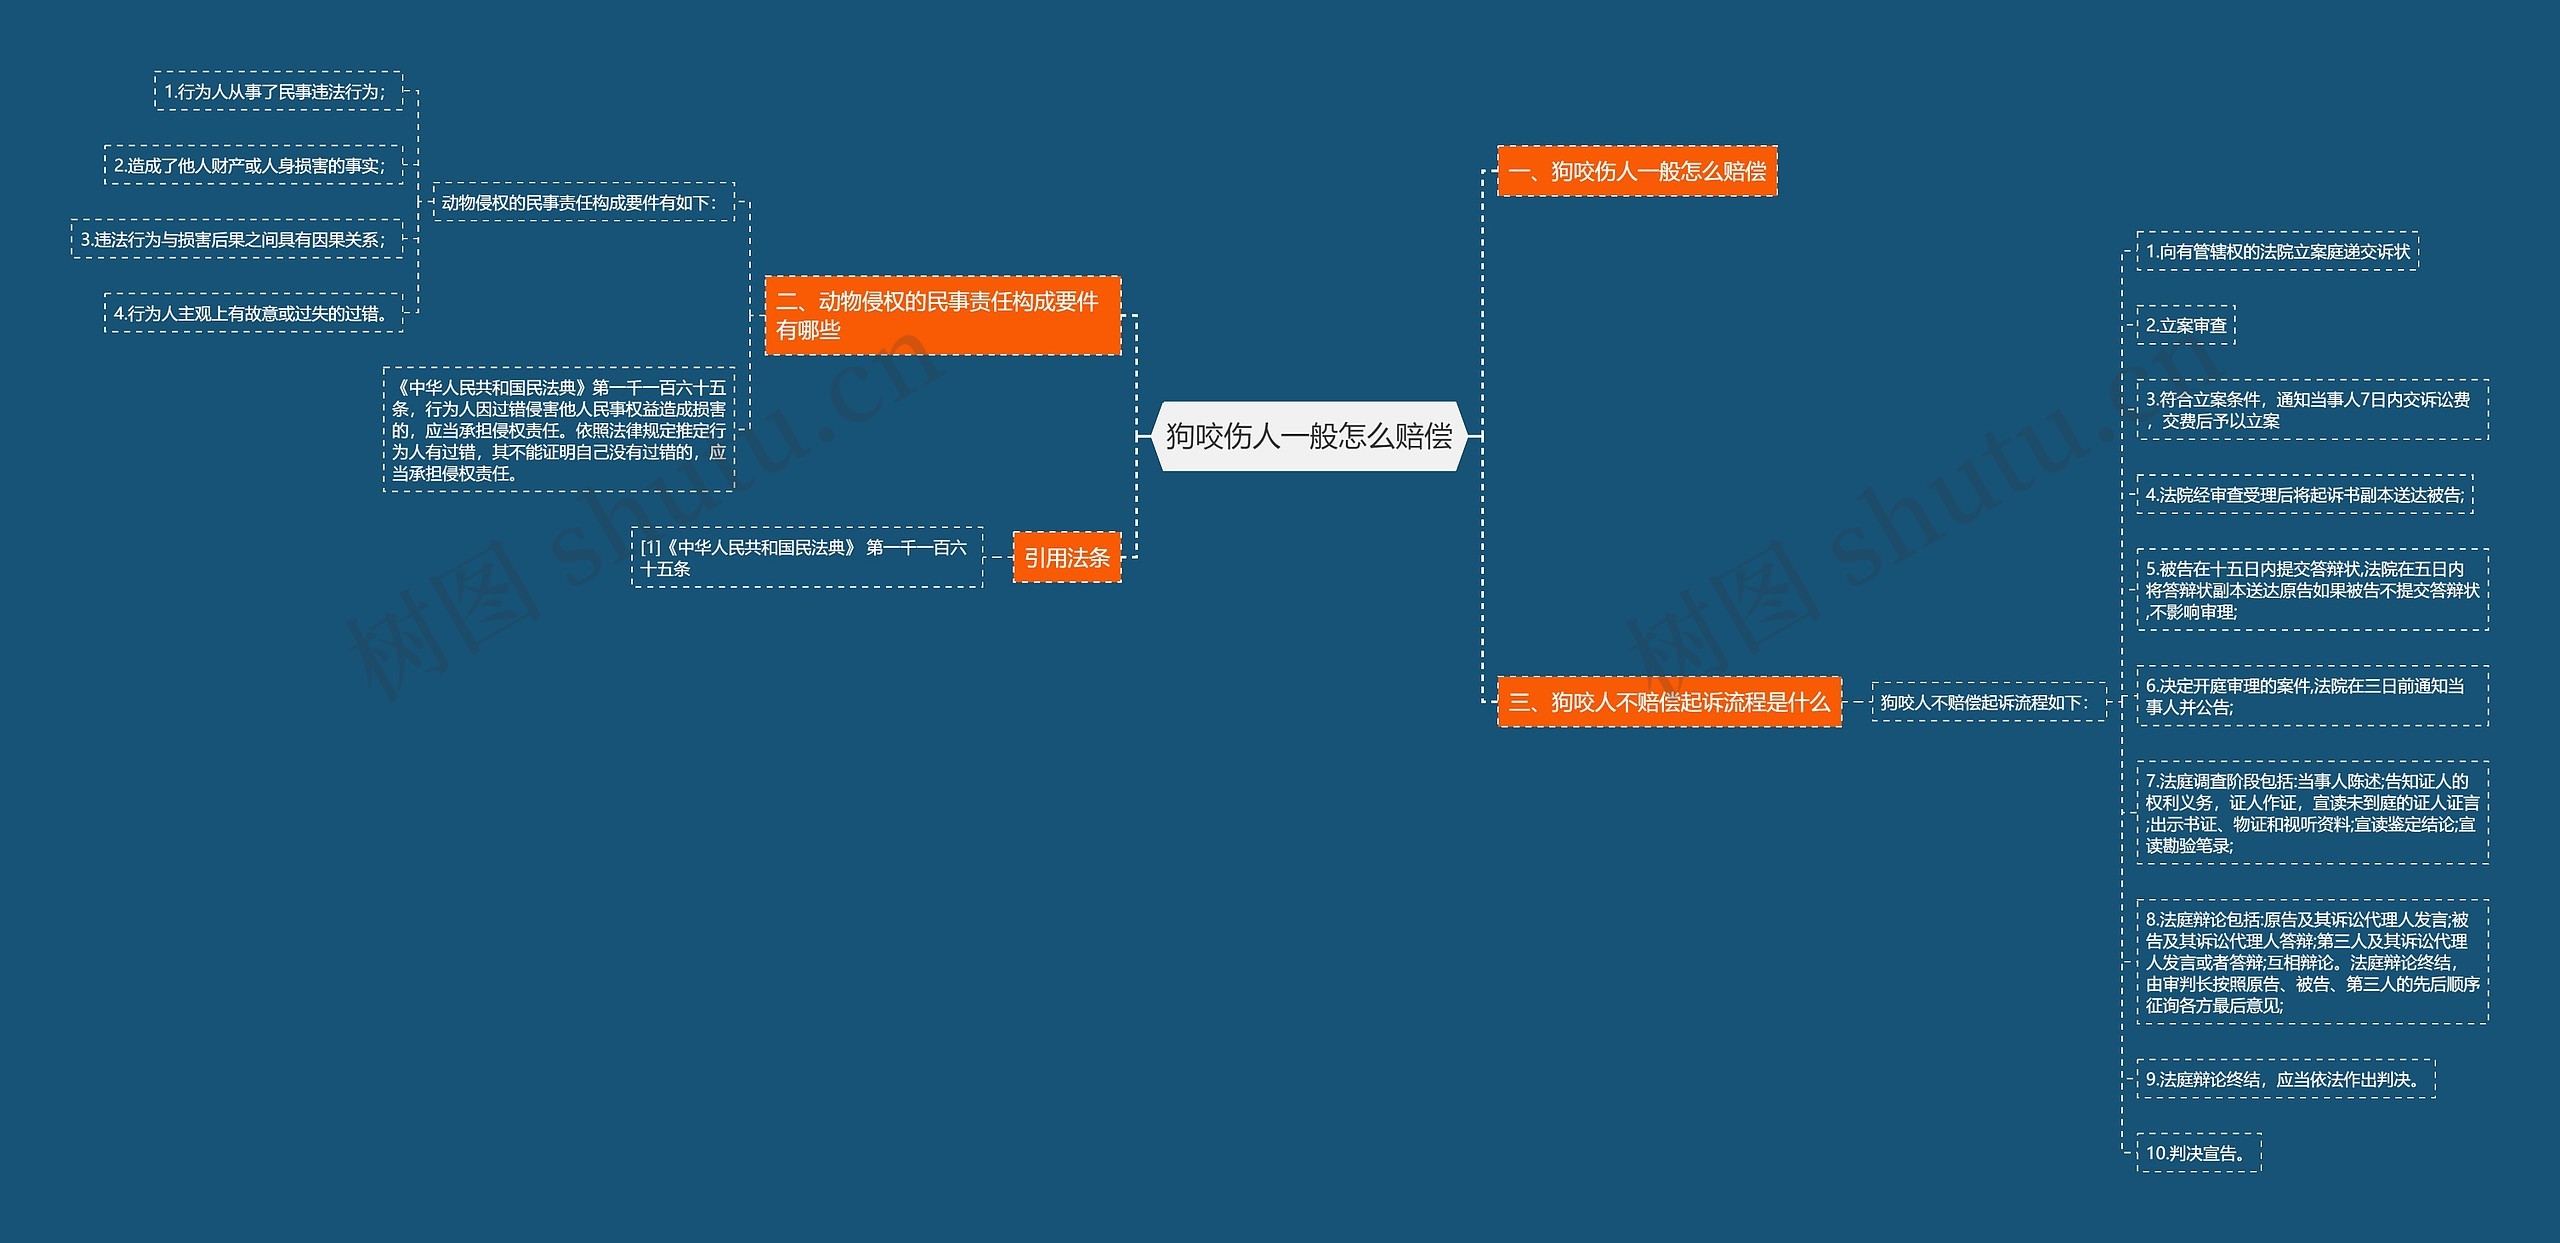
Task: Click the node 狗咬人不赔偿起诉流程如下:
Action: (1987, 702)
